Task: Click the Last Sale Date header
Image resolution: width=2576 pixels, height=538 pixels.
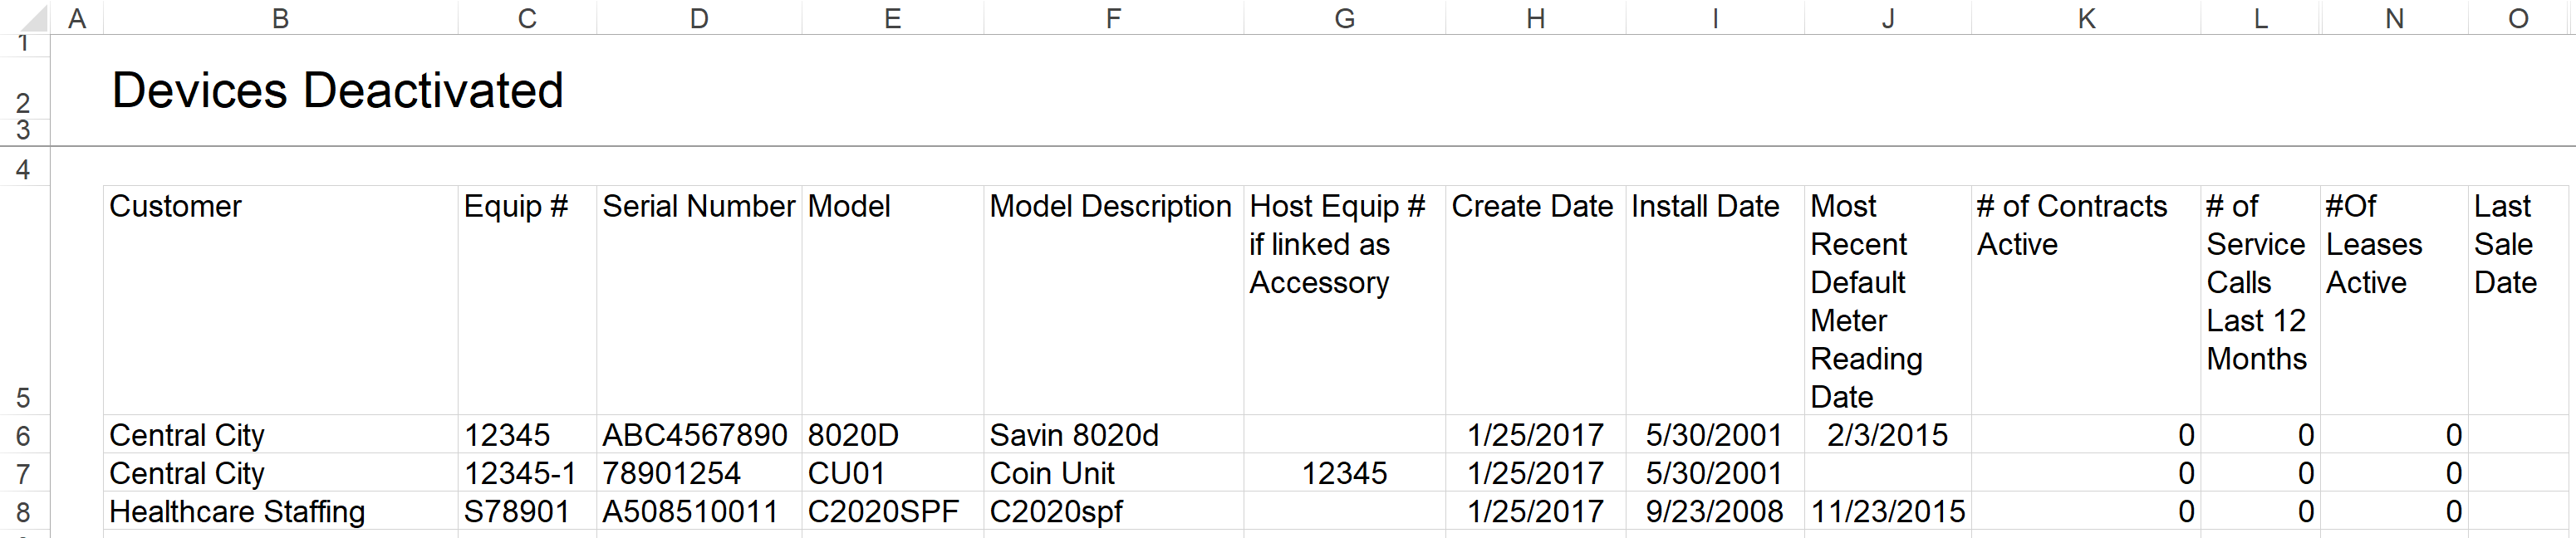Action: [2519, 300]
